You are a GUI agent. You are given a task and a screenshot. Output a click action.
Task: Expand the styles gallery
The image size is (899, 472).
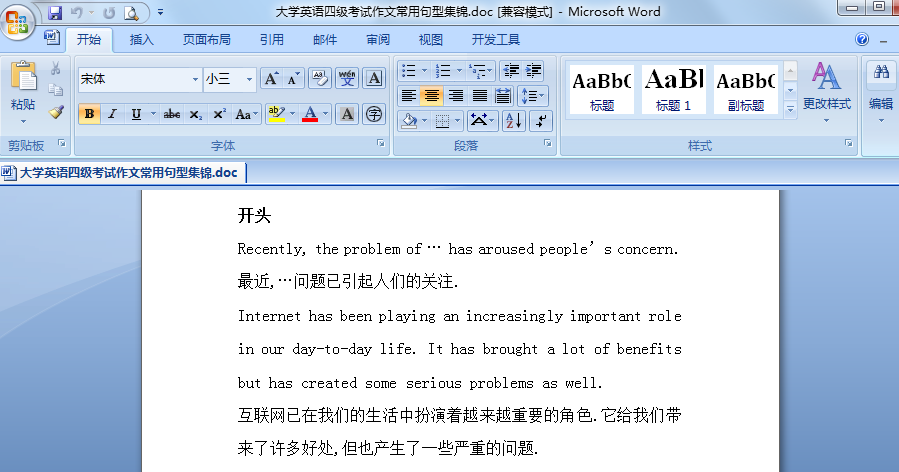point(790,109)
